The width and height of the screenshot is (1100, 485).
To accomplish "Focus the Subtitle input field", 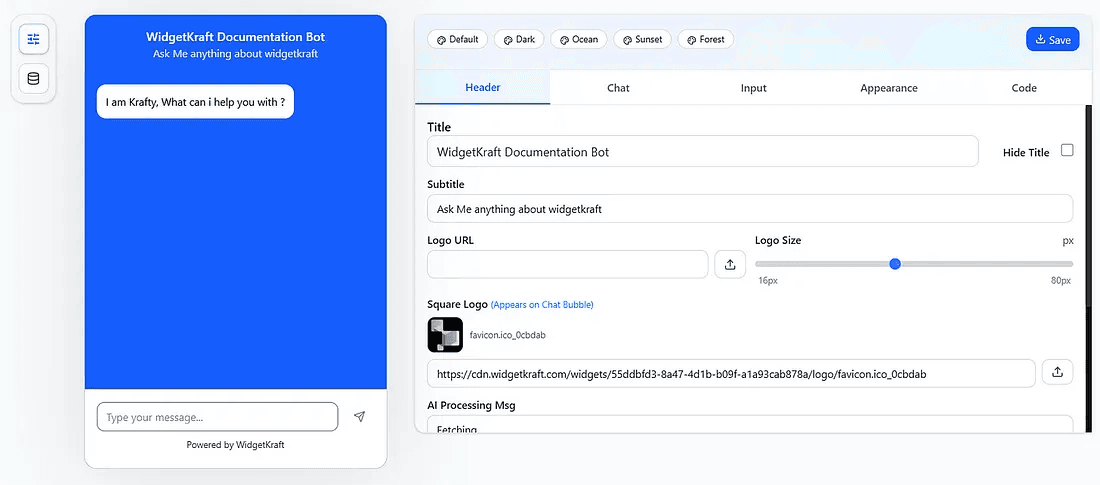I will pos(750,208).
